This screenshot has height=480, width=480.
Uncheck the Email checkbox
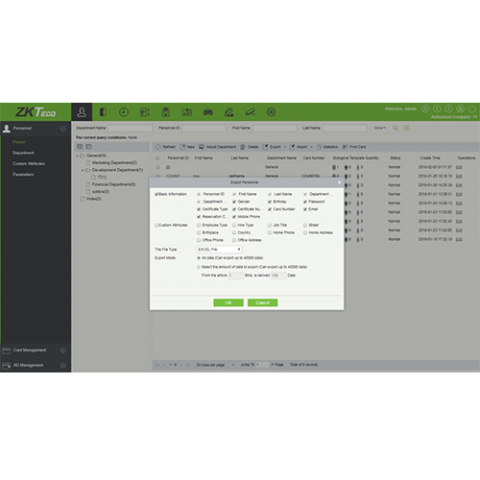click(x=305, y=209)
